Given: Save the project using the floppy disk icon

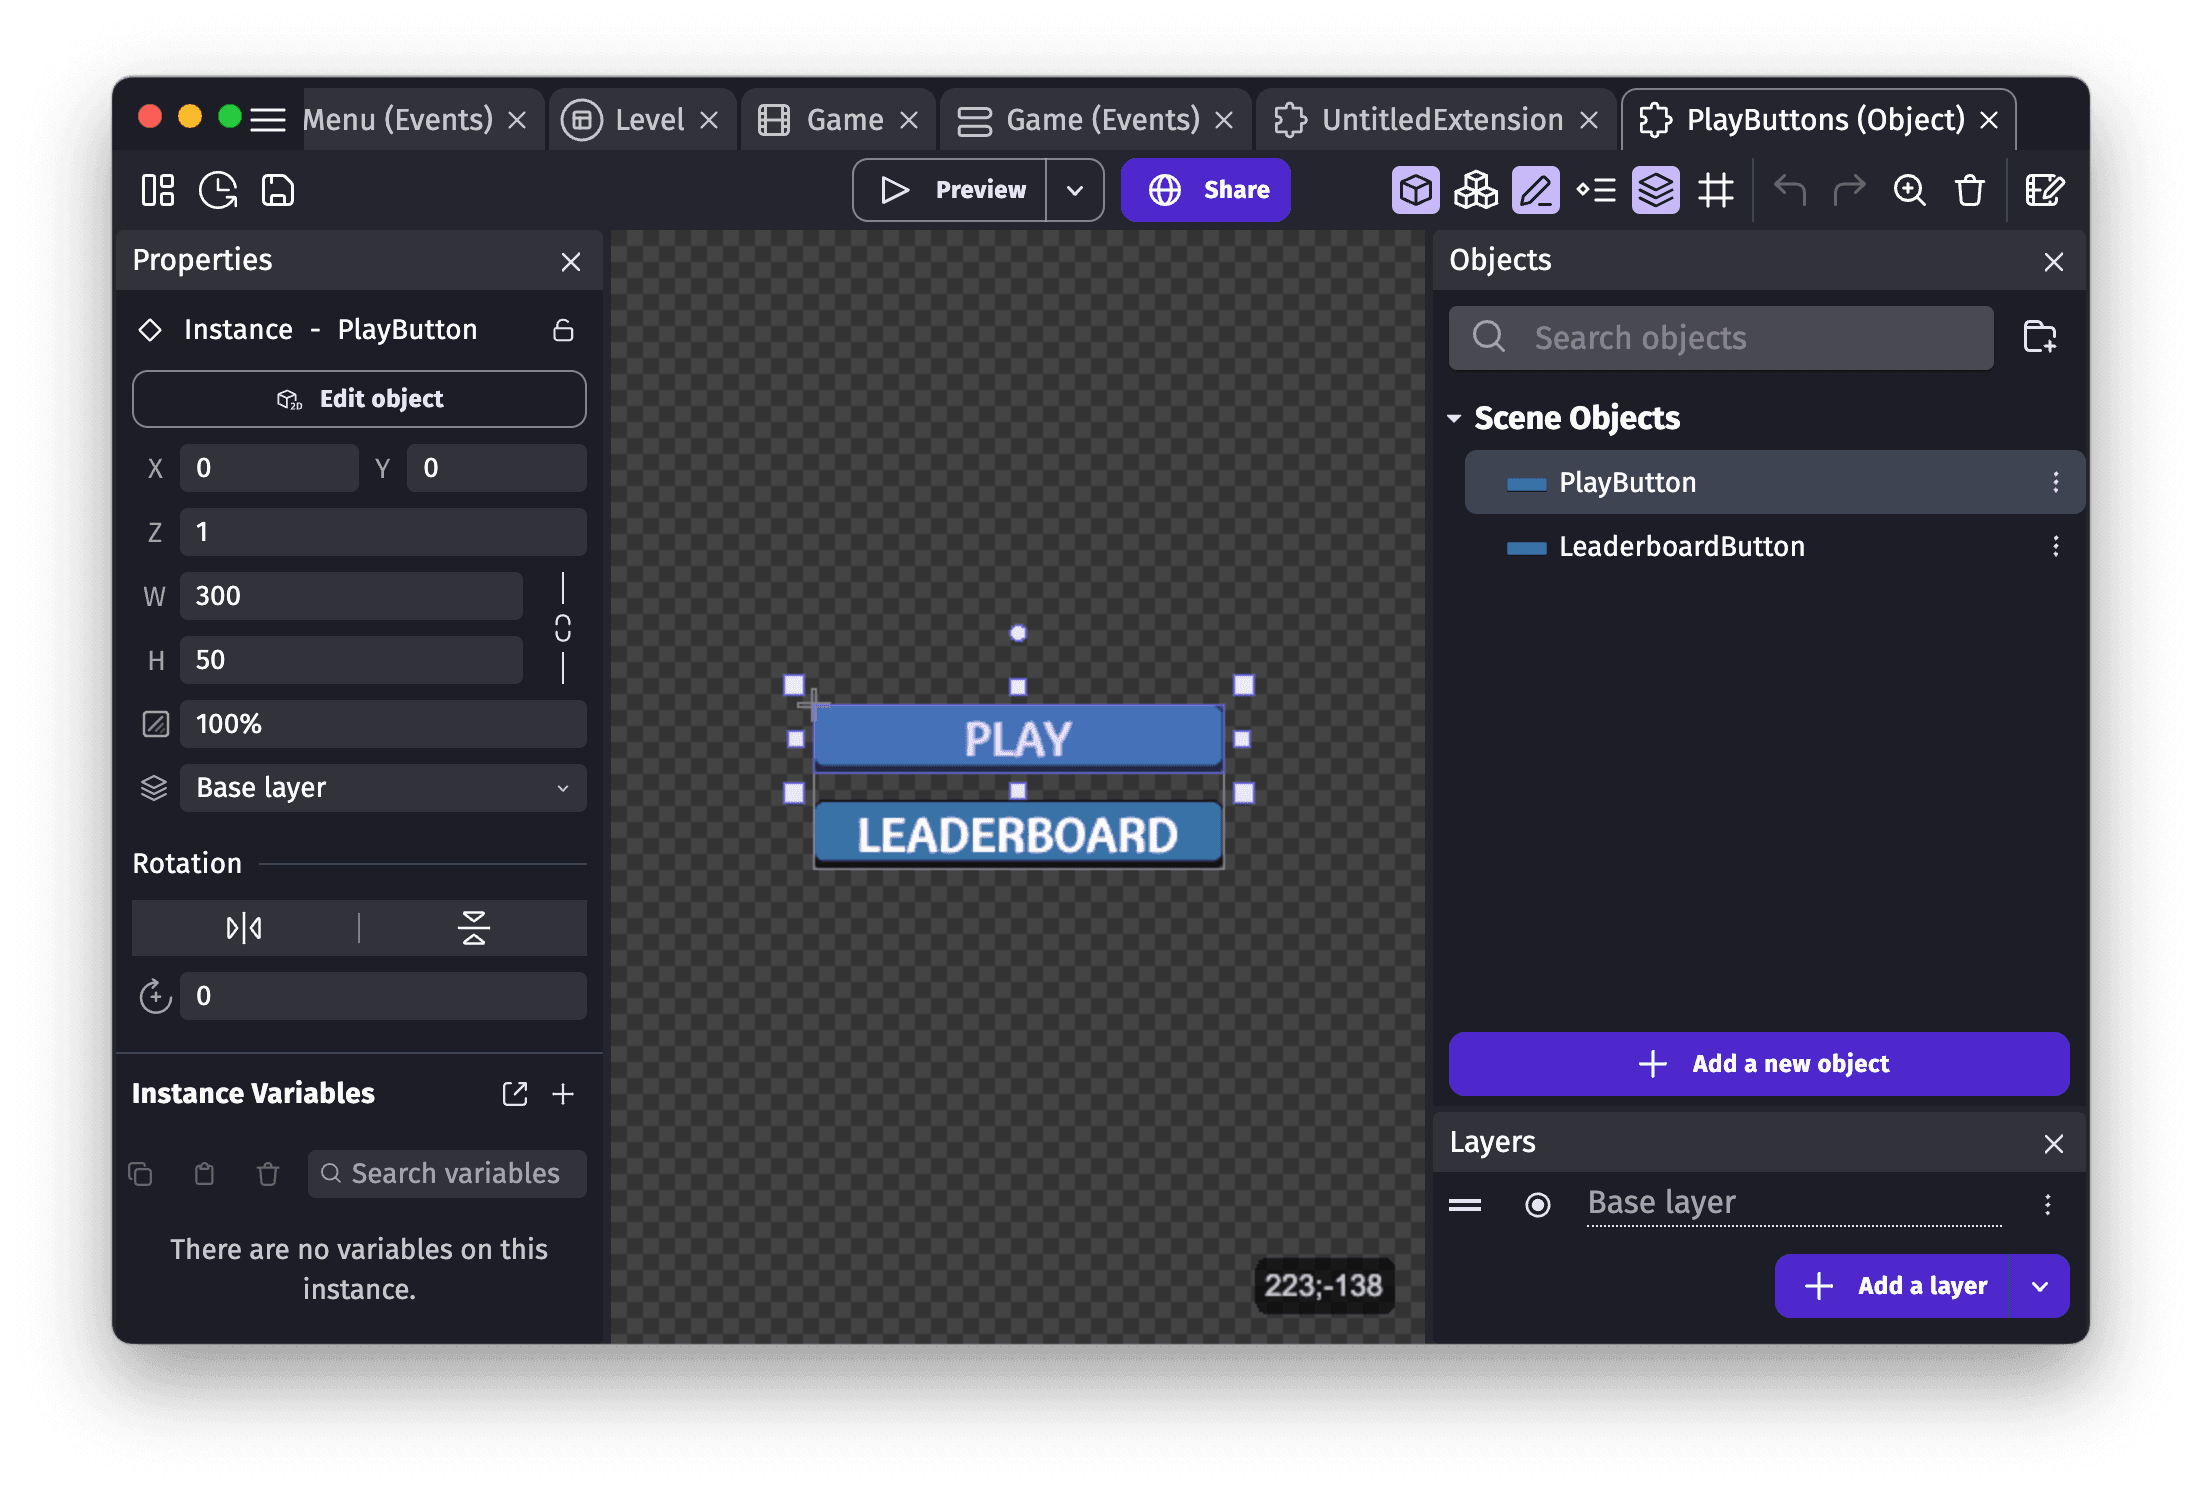Looking at the screenshot, I should click(x=277, y=190).
